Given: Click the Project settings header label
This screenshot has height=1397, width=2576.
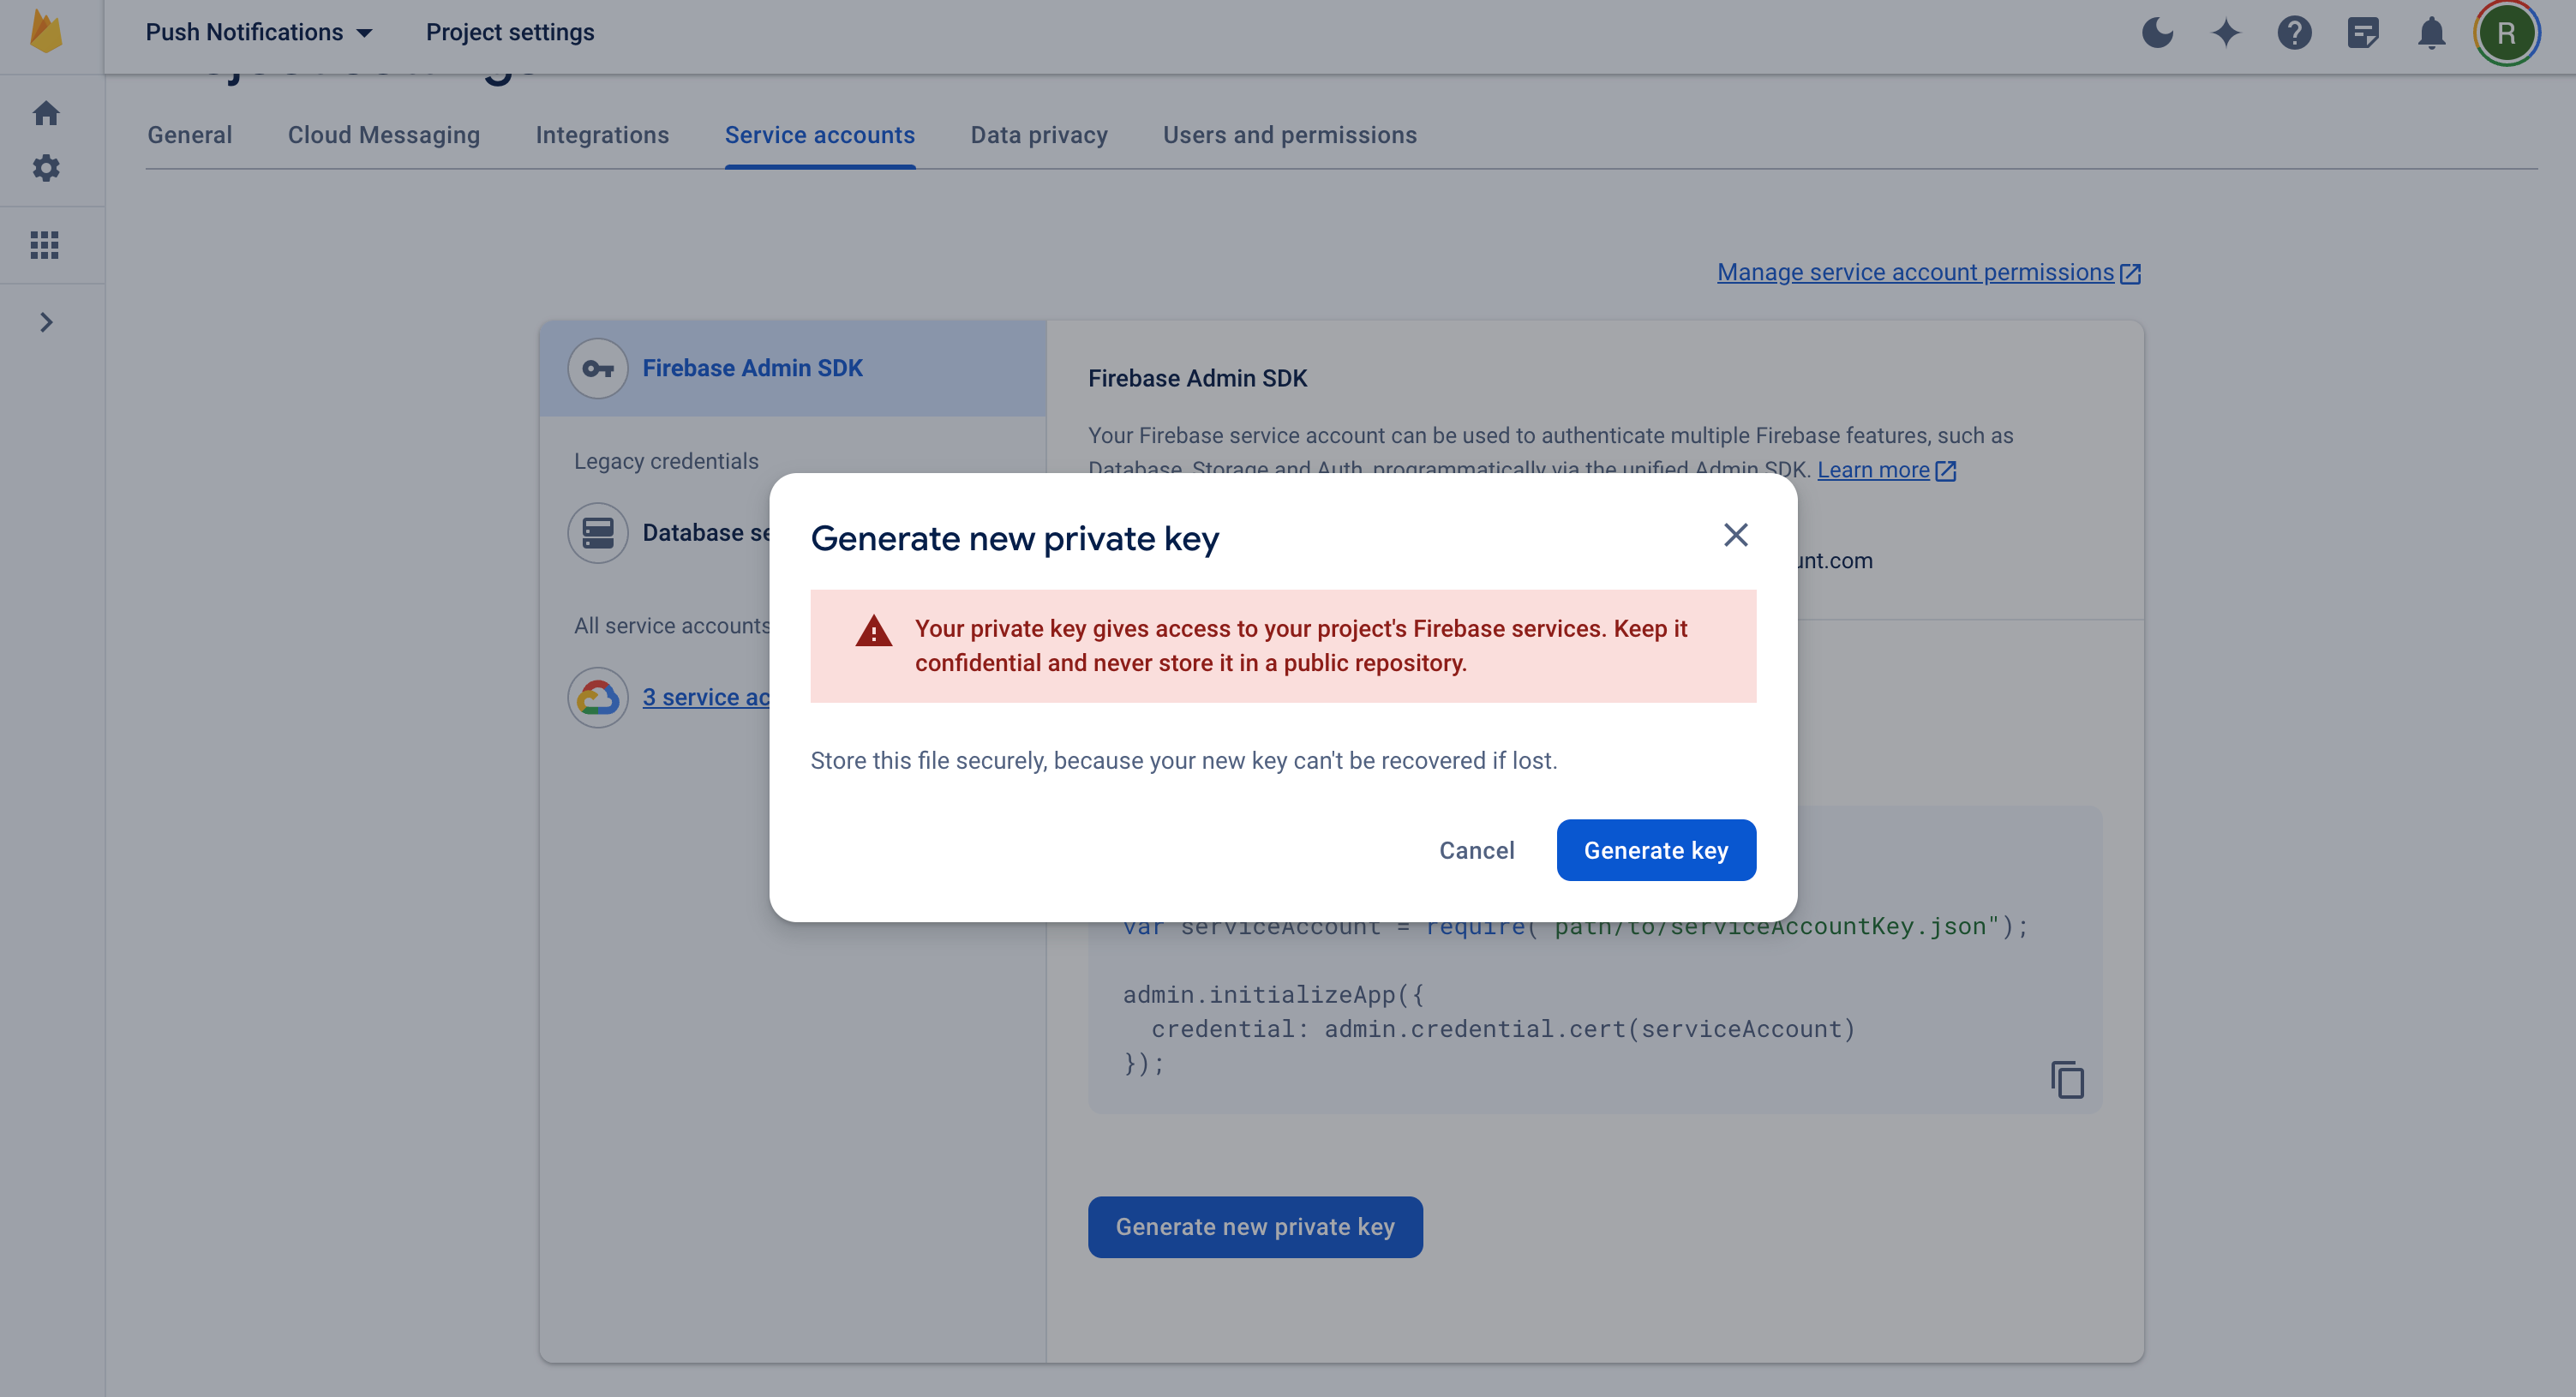Looking at the screenshot, I should point(510,32).
